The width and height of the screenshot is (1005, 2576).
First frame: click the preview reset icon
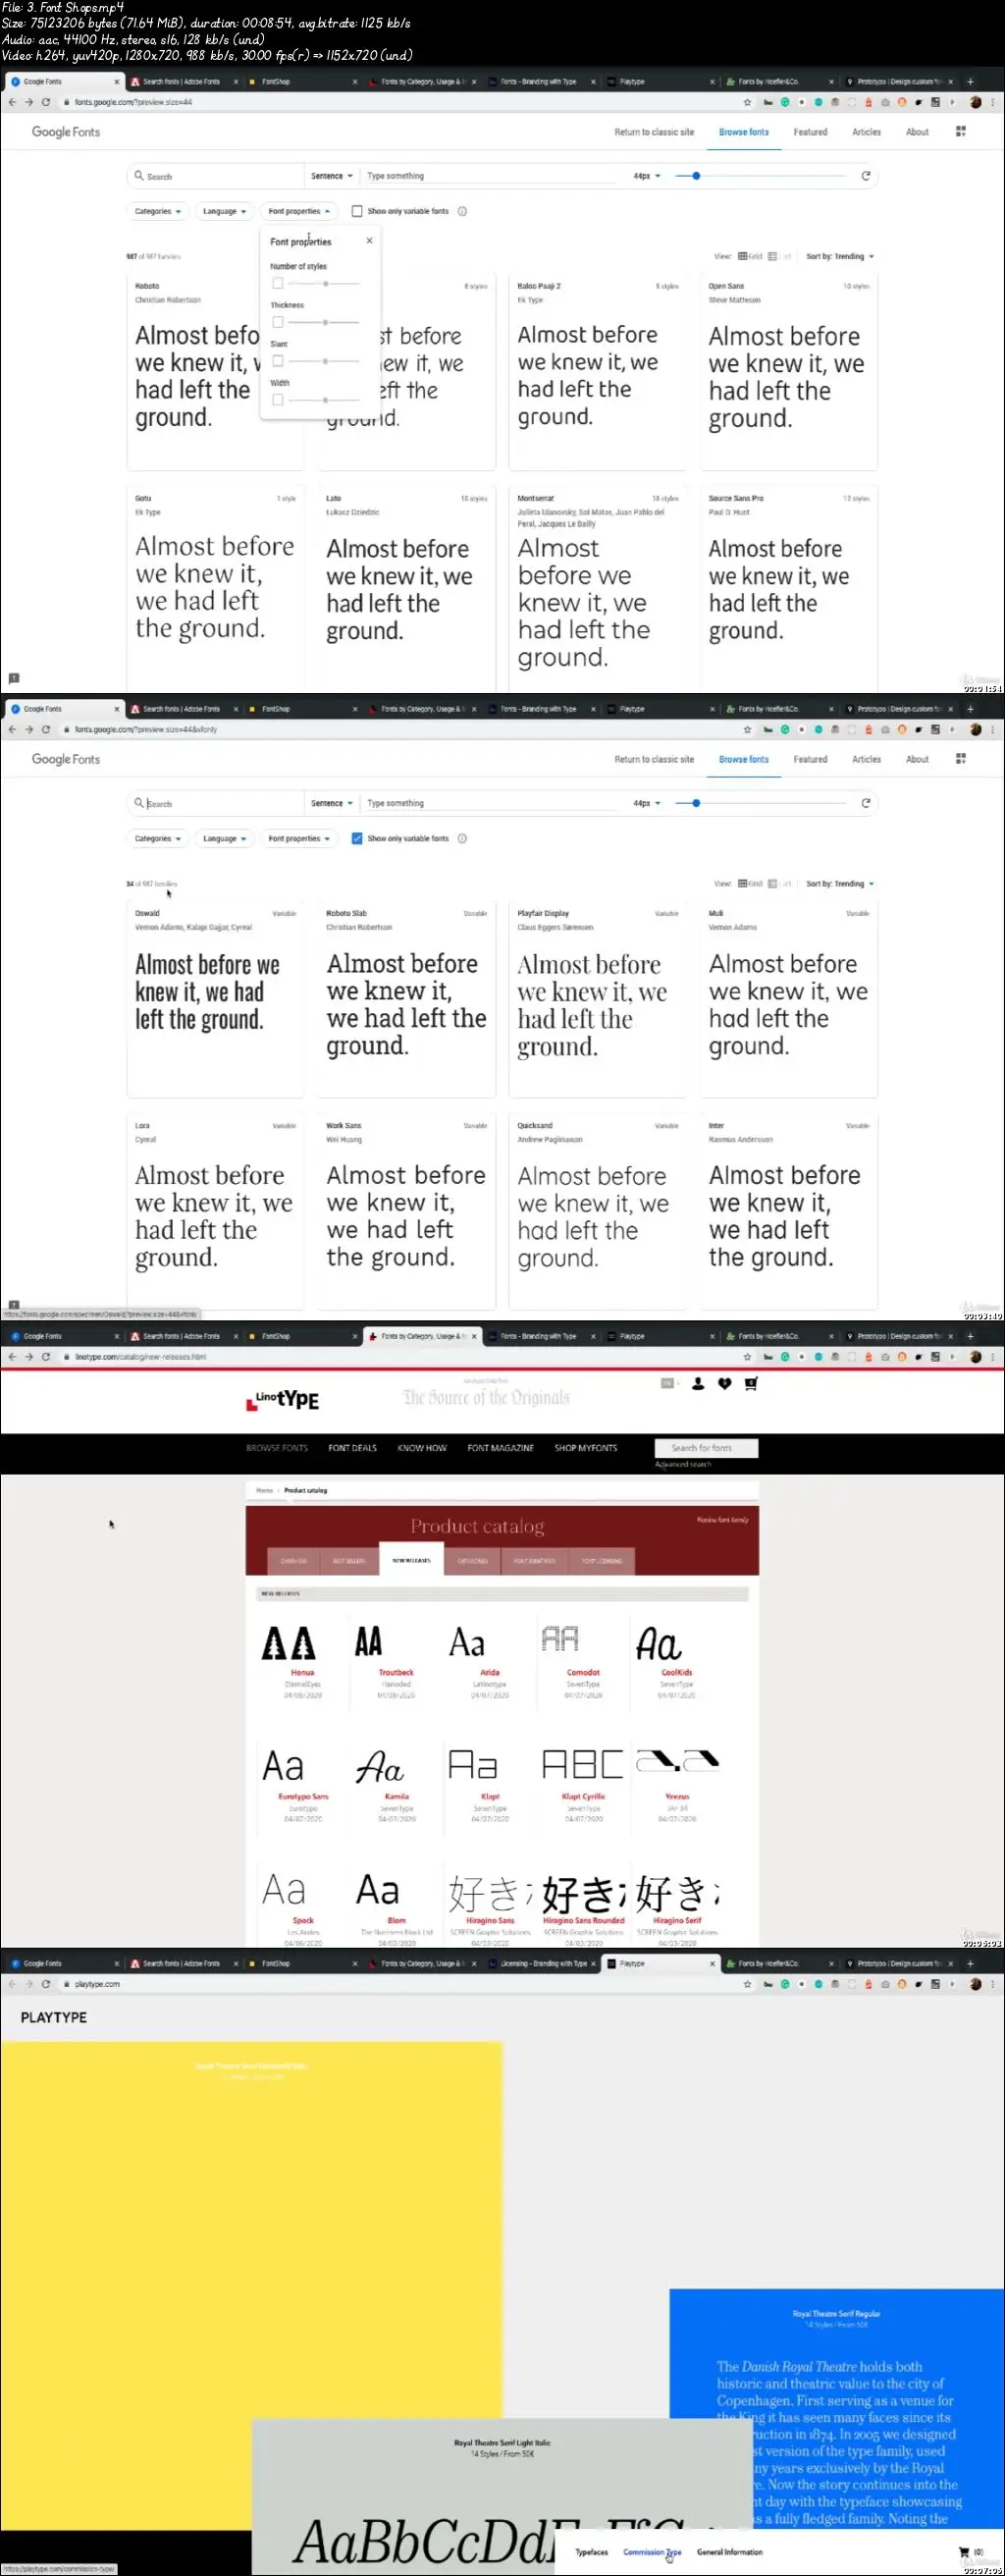(866, 176)
